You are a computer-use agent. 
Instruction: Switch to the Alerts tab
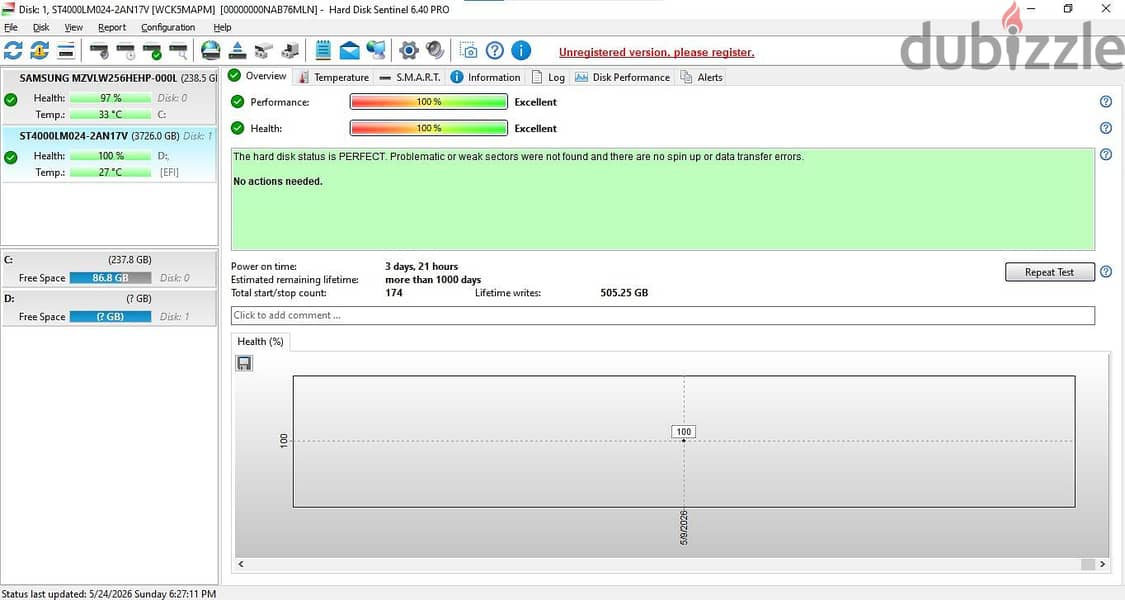point(701,77)
